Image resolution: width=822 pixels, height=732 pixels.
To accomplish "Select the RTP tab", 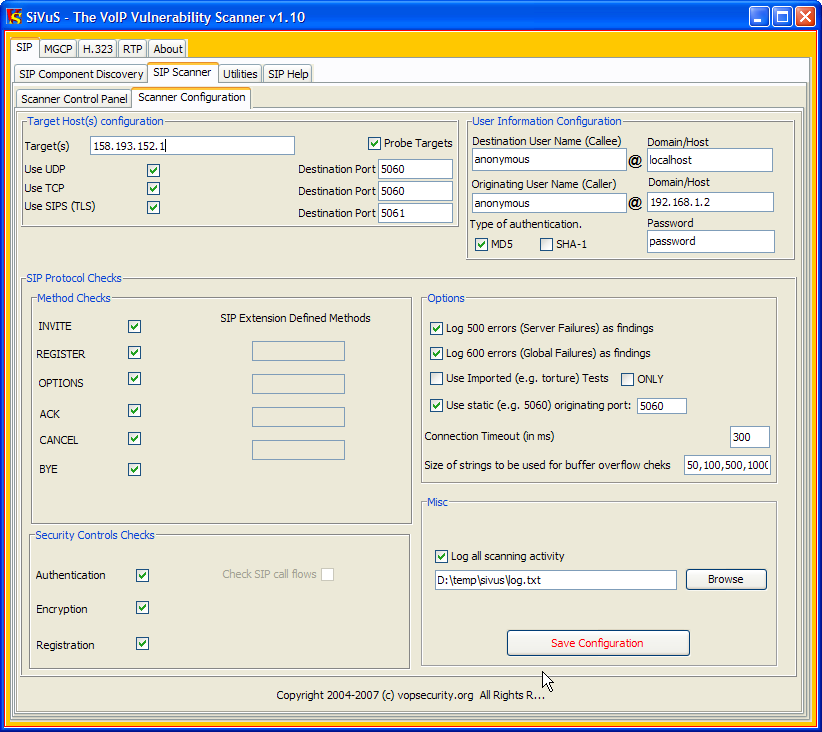I will [133, 49].
